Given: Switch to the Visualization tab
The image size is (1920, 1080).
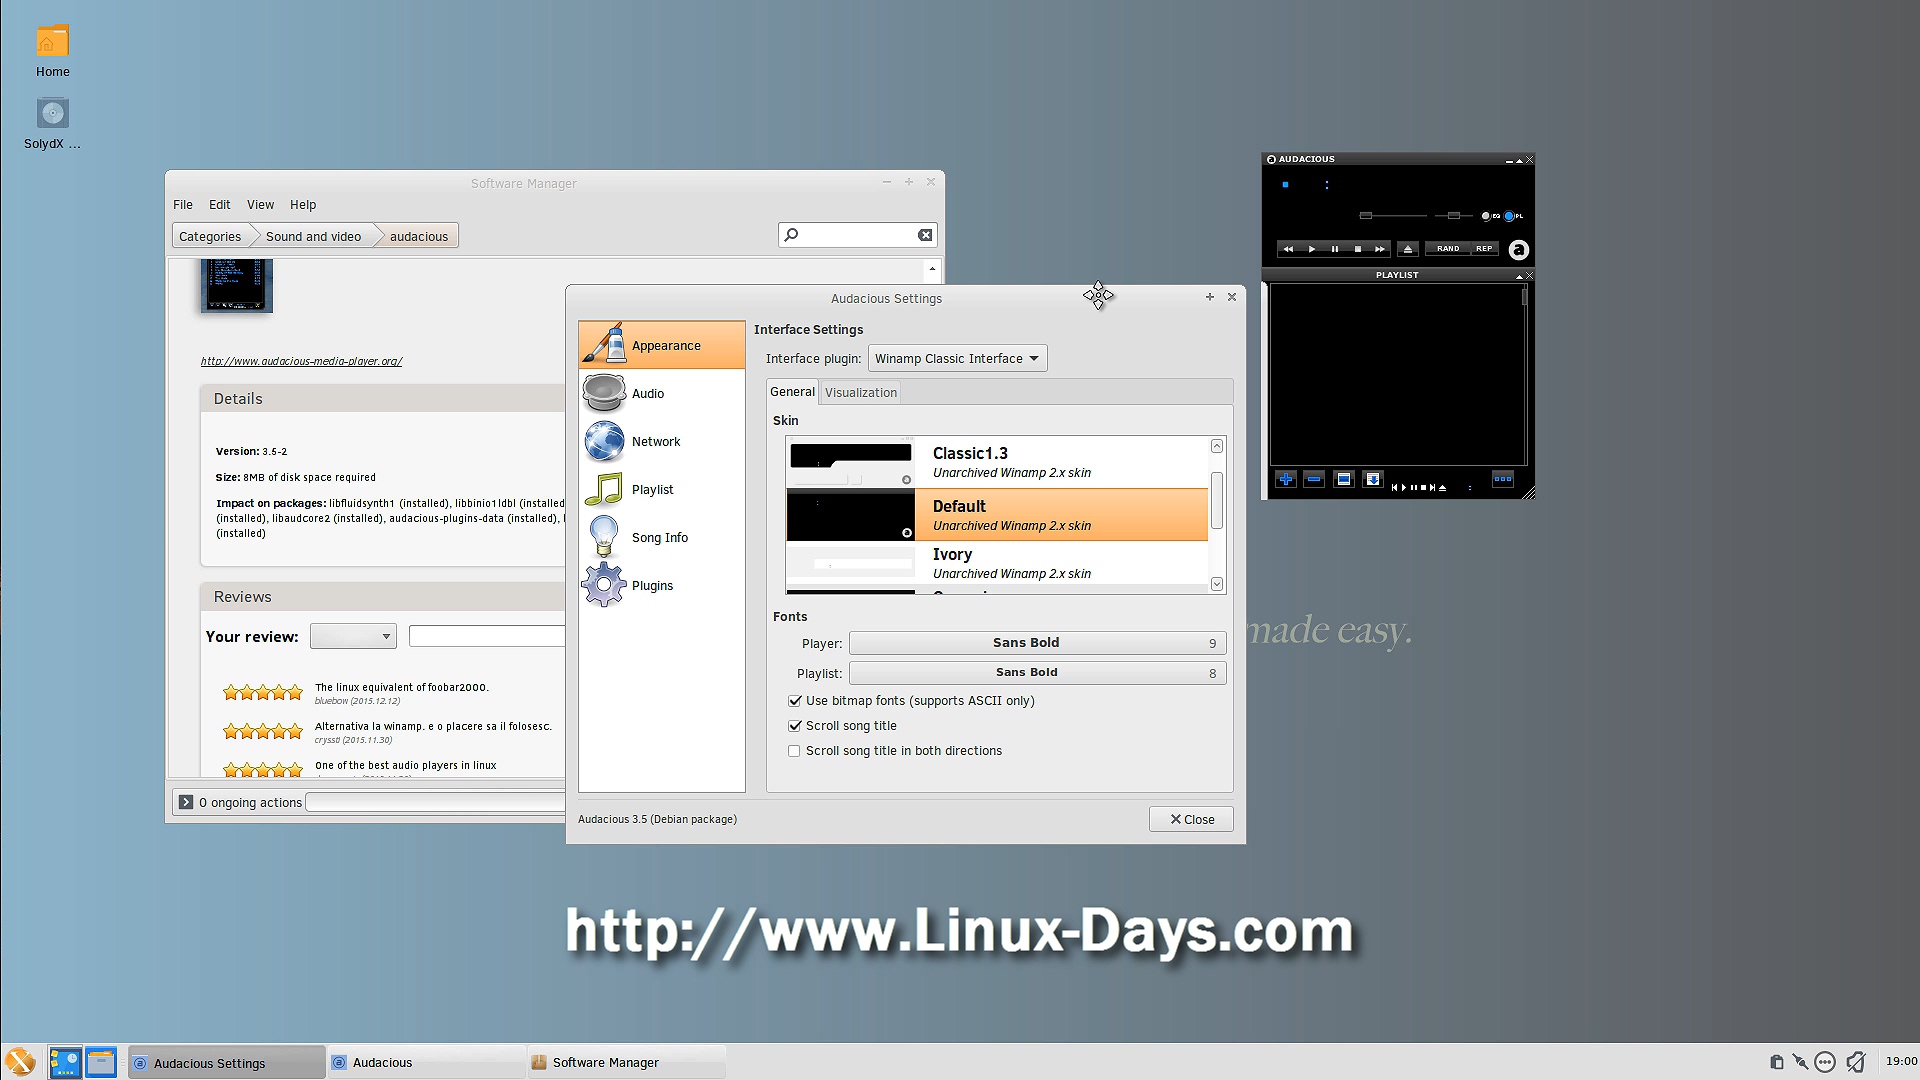Looking at the screenshot, I should tap(861, 392).
